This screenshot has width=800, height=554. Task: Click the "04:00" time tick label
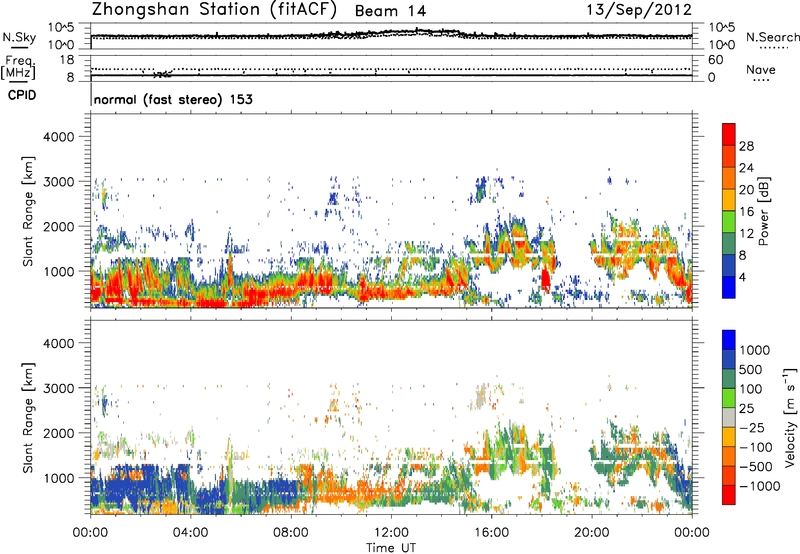click(190, 533)
